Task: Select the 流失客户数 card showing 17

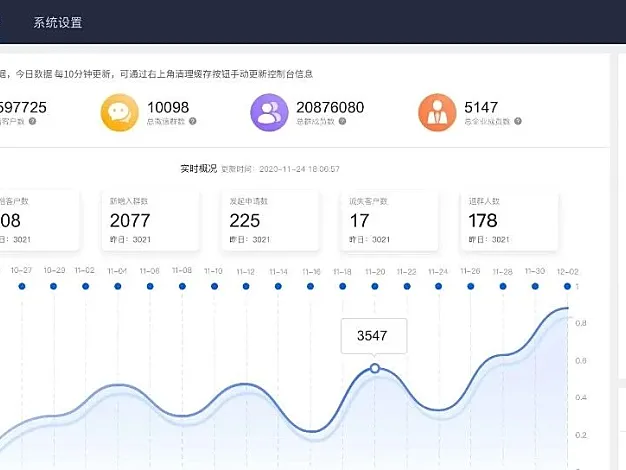Action: [x=390, y=219]
